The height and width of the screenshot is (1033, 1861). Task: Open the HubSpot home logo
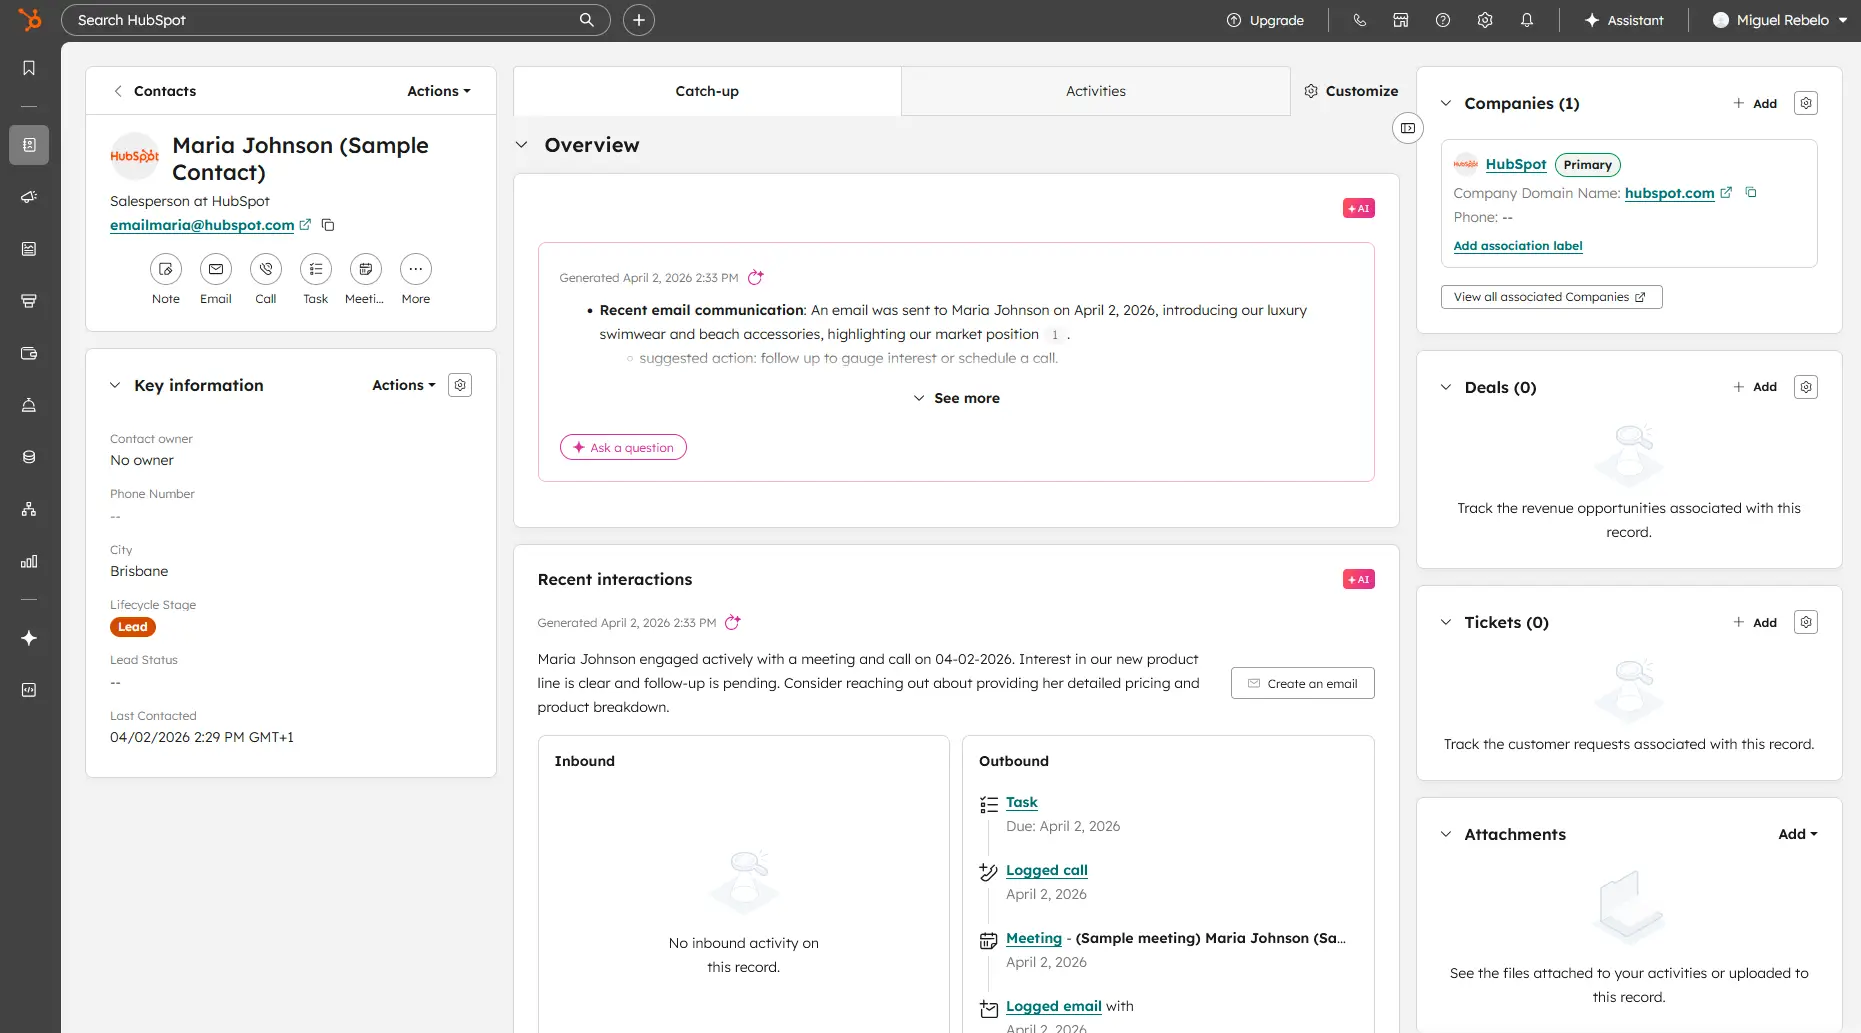30,19
